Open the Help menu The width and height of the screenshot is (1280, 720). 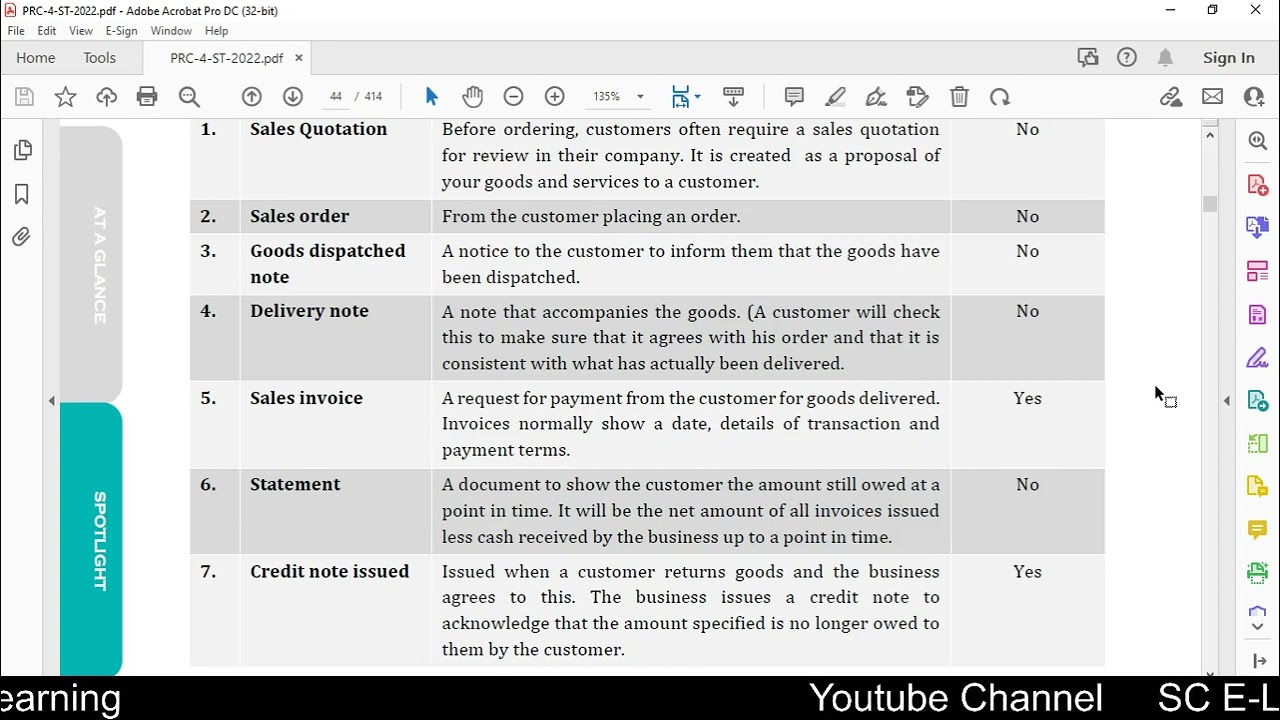(216, 31)
